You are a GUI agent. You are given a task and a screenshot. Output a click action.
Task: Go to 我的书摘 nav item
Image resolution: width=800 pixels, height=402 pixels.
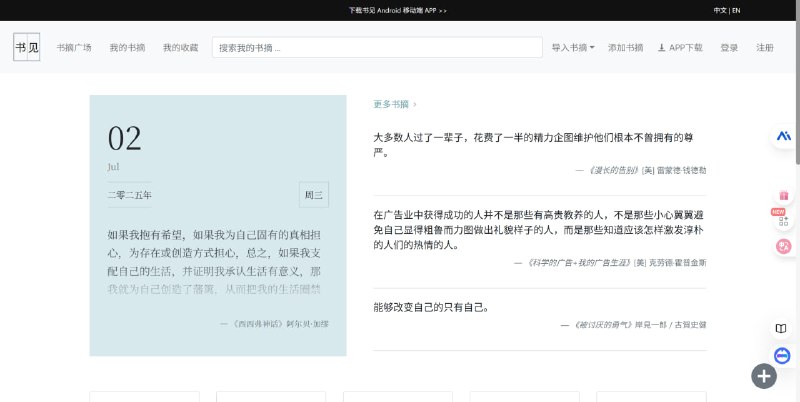127,48
